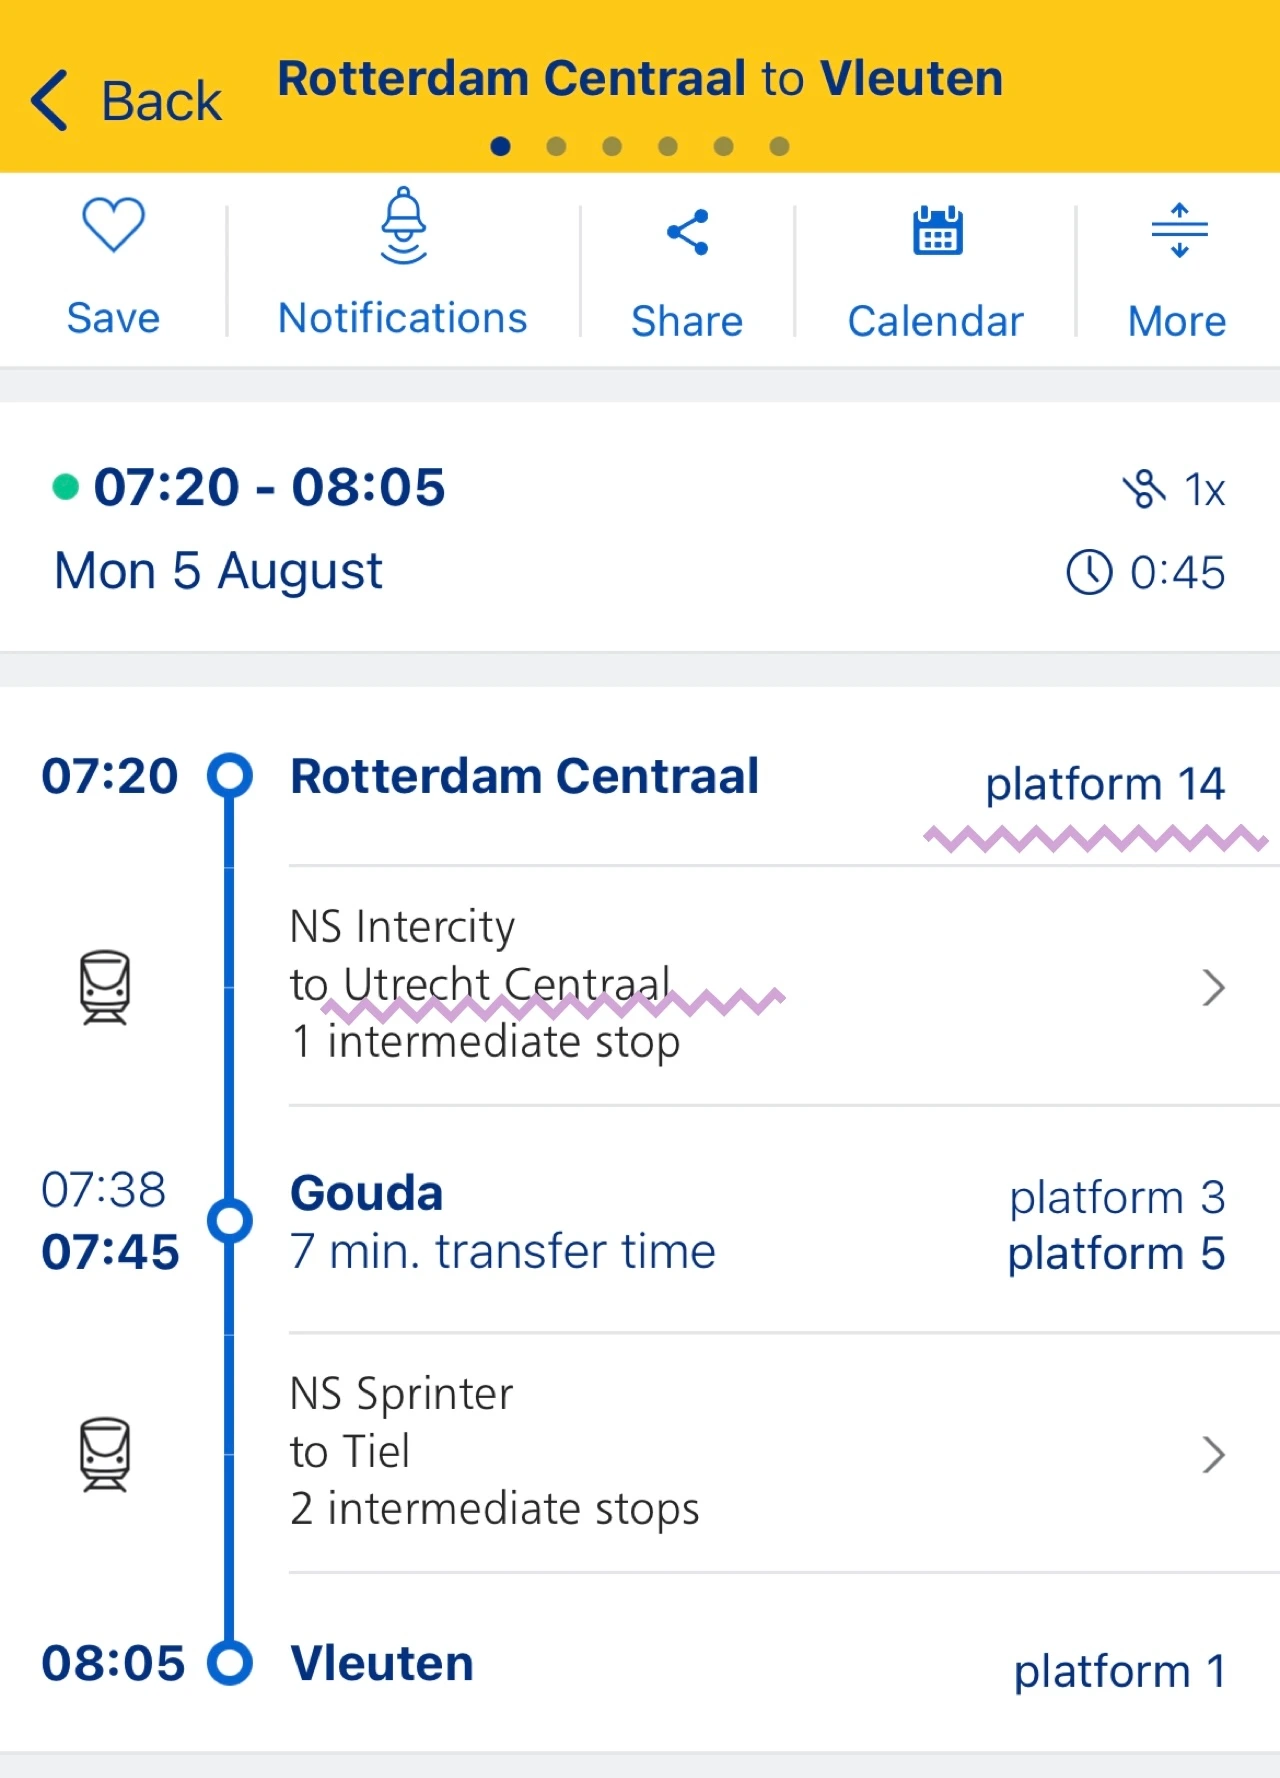Tap the back arrow chevron
The height and width of the screenshot is (1778, 1280).
(x=50, y=100)
